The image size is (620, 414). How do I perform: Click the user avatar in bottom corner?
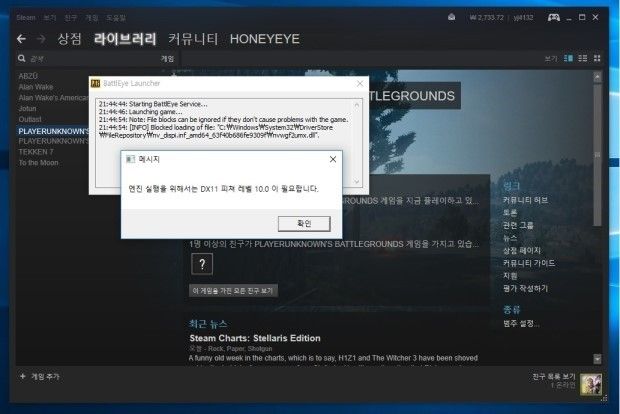(591, 384)
